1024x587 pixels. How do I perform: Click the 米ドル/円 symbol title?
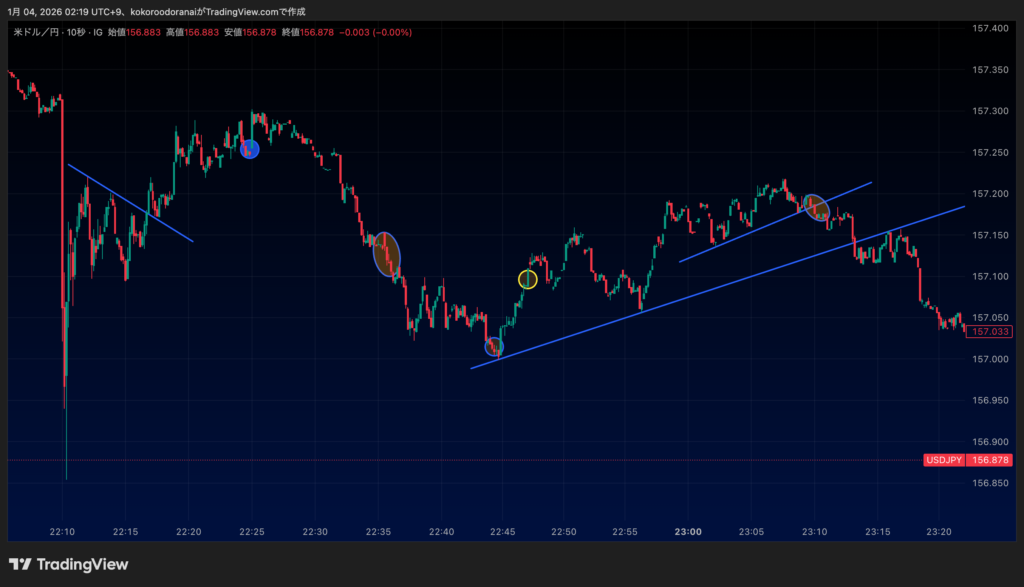coord(36,32)
